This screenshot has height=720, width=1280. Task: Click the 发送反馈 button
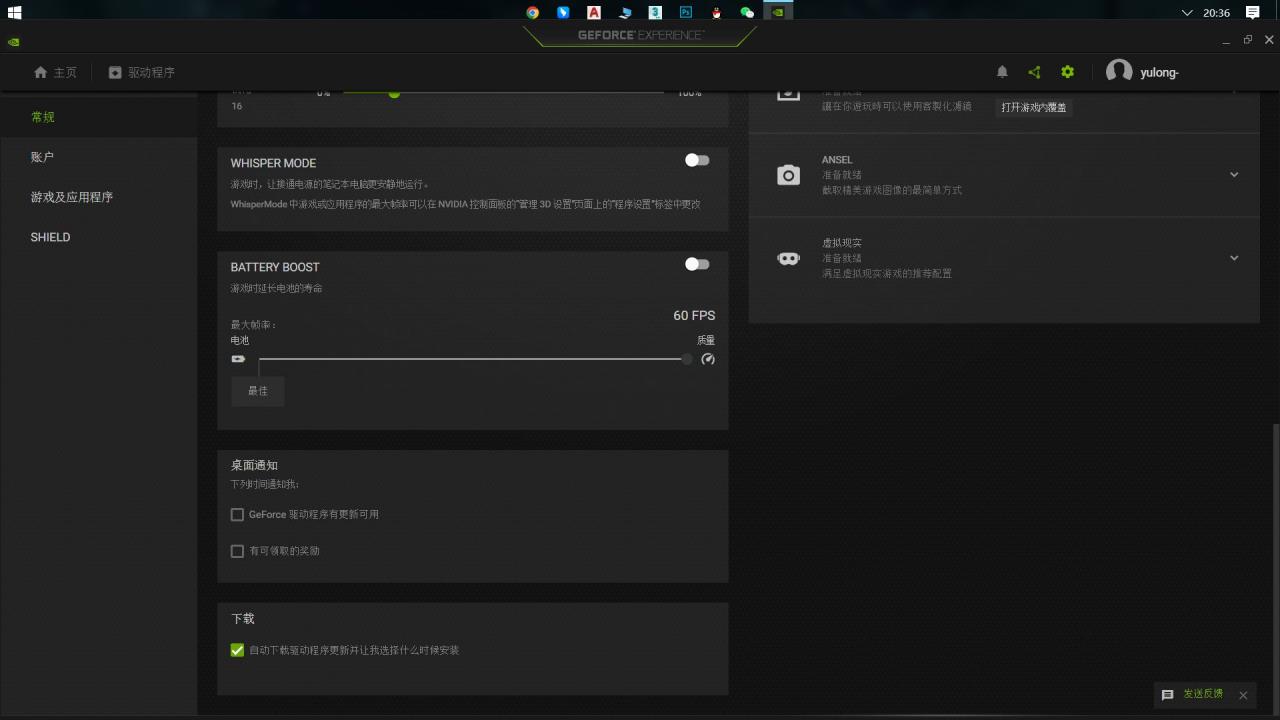click(1203, 694)
